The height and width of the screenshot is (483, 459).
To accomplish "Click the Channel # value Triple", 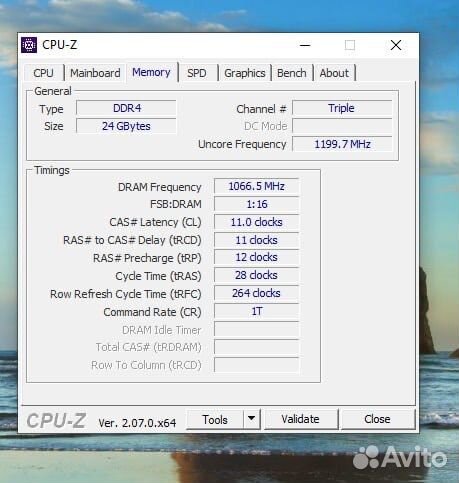I will (342, 108).
